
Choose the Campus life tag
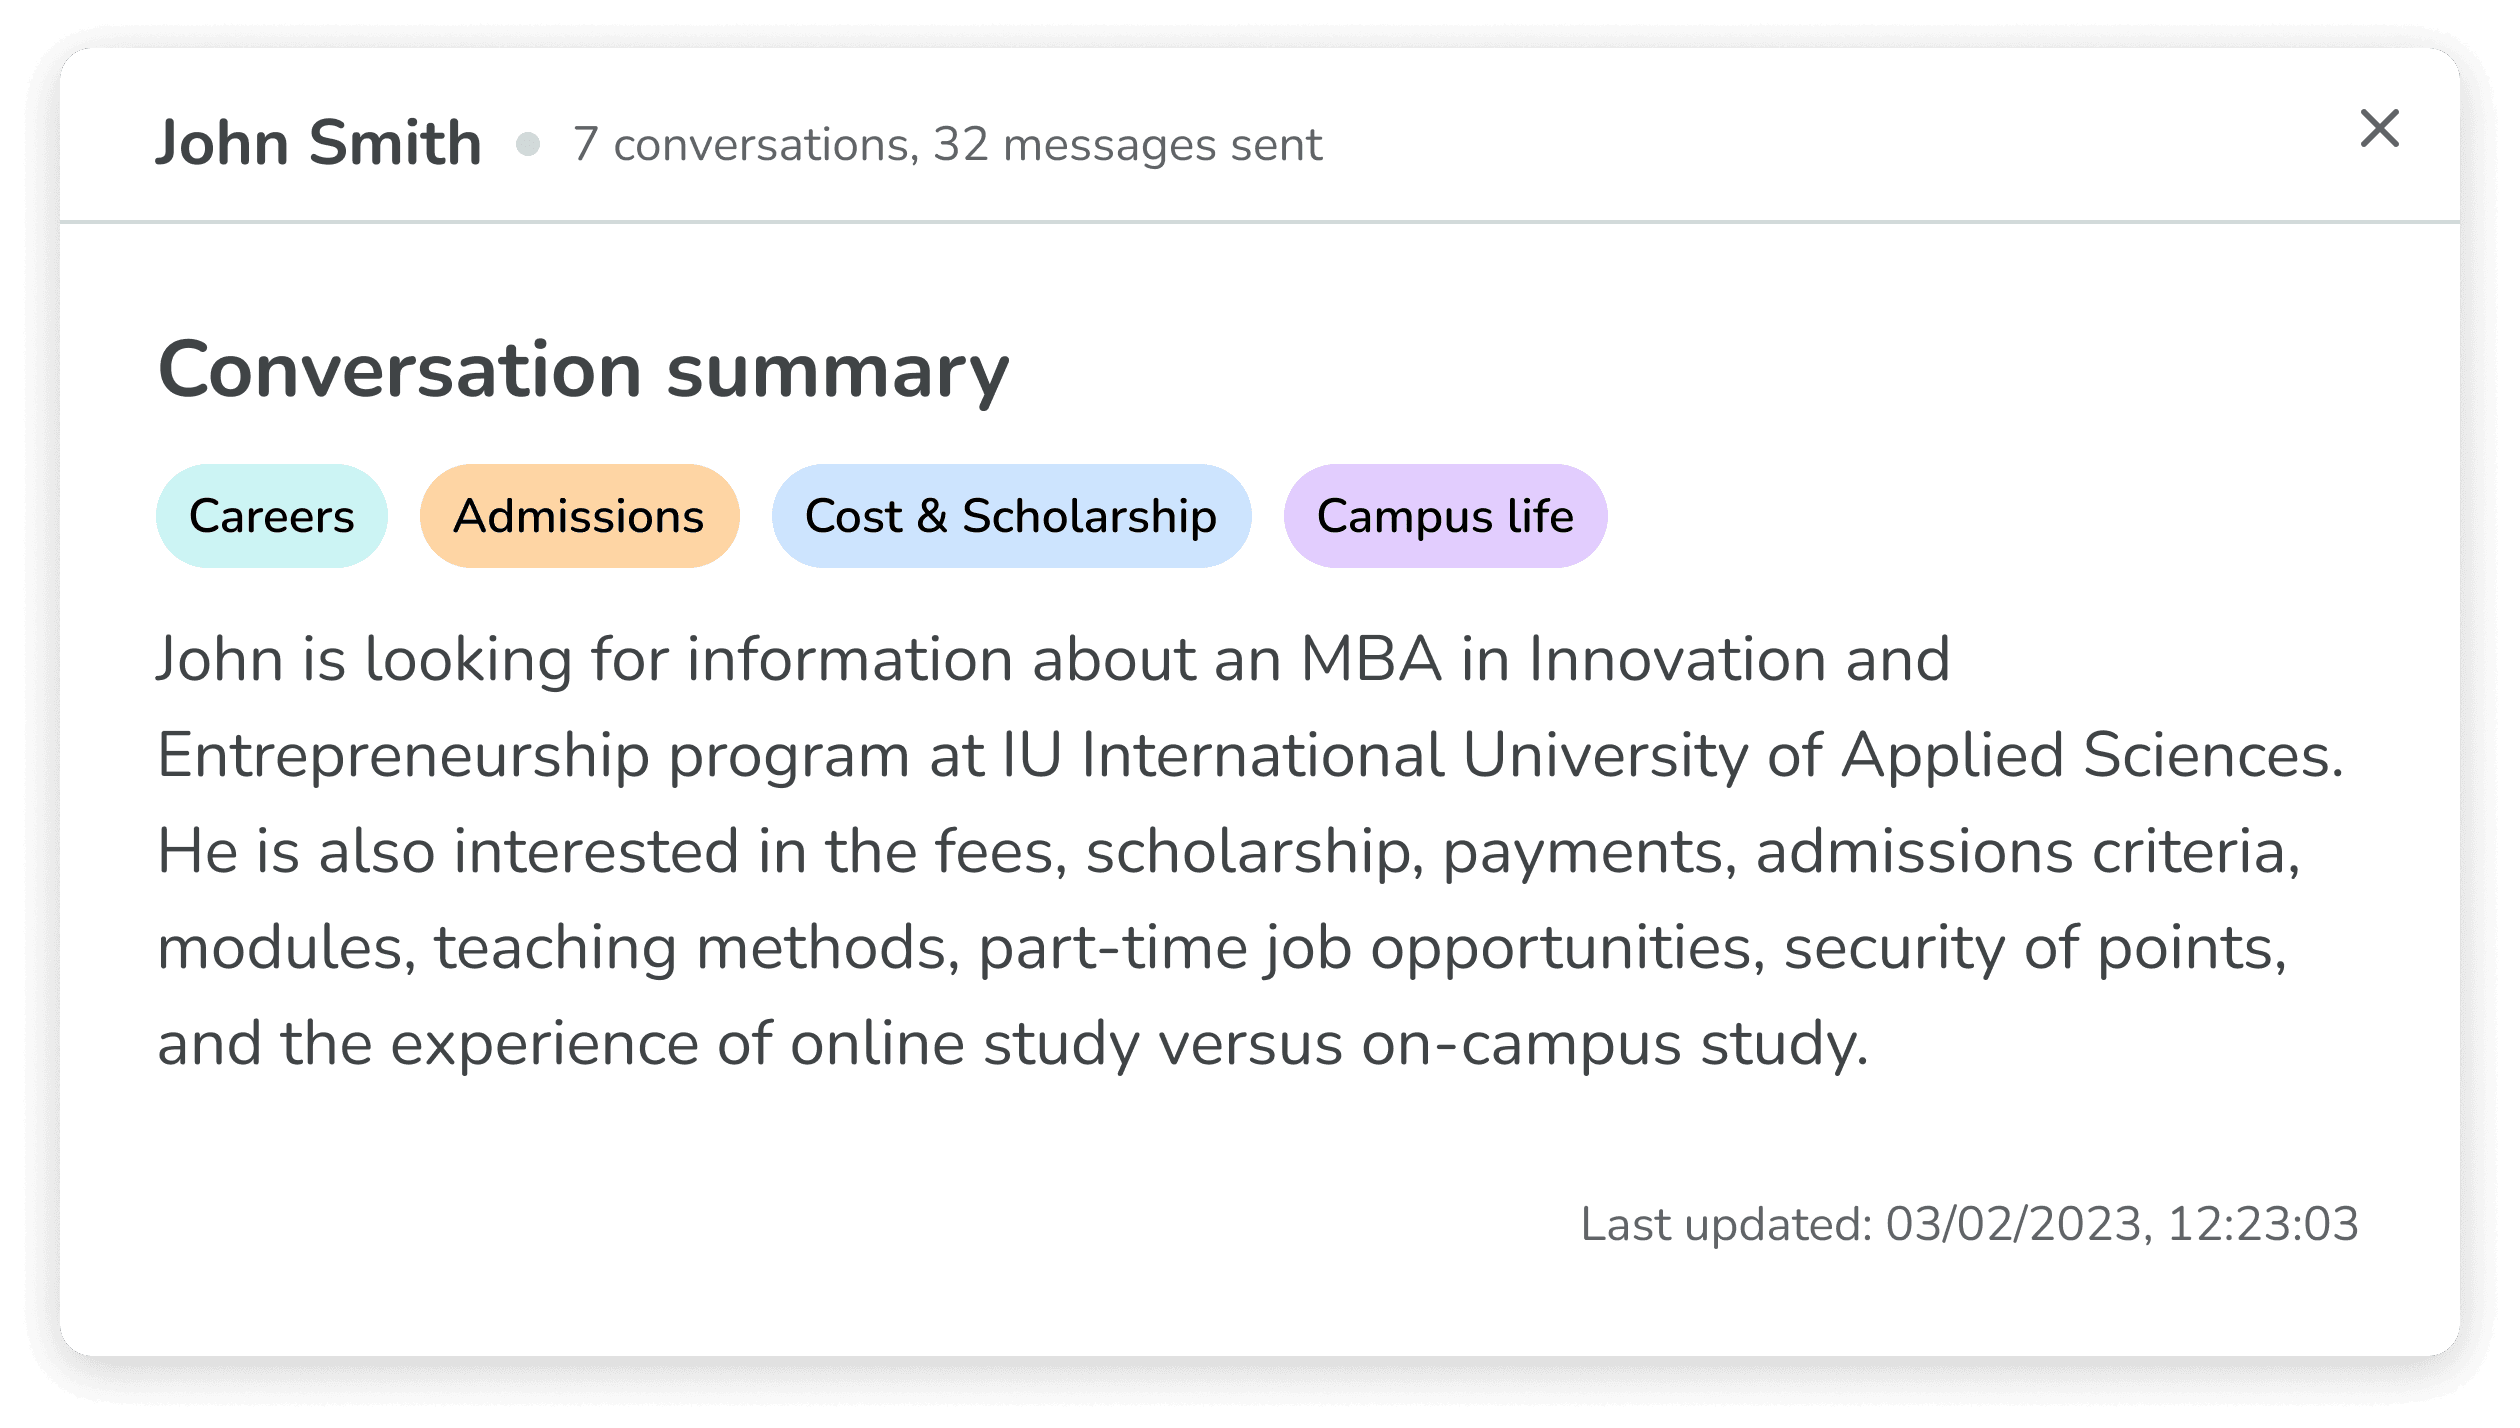pos(1445,516)
